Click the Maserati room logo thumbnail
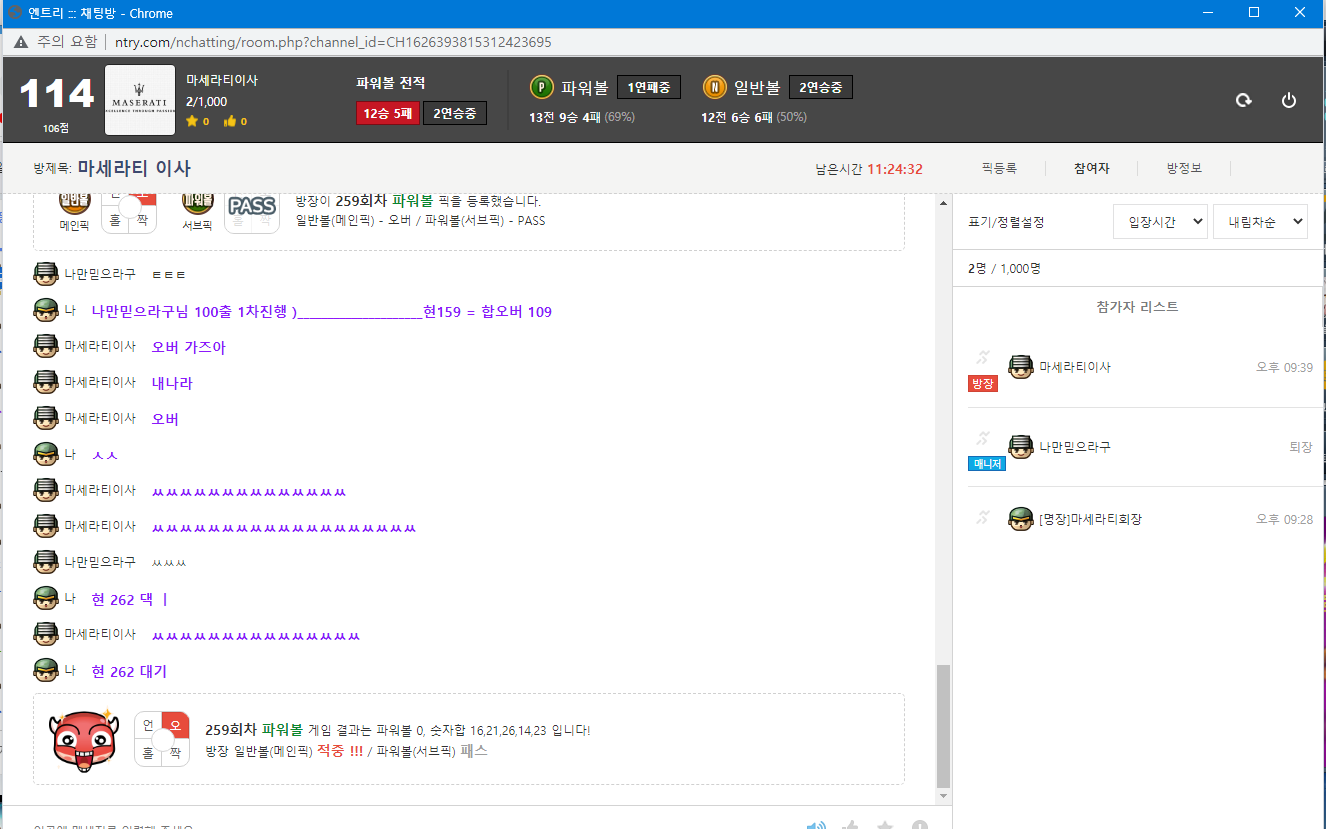The width and height of the screenshot is (1326, 829). [140, 100]
